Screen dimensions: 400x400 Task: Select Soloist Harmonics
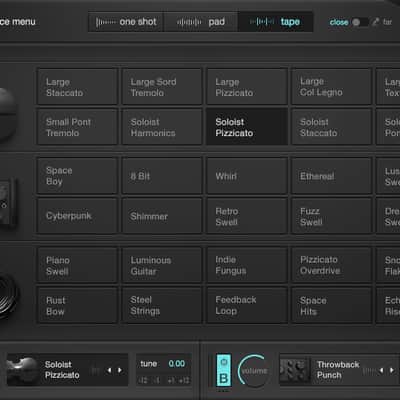click(x=162, y=127)
